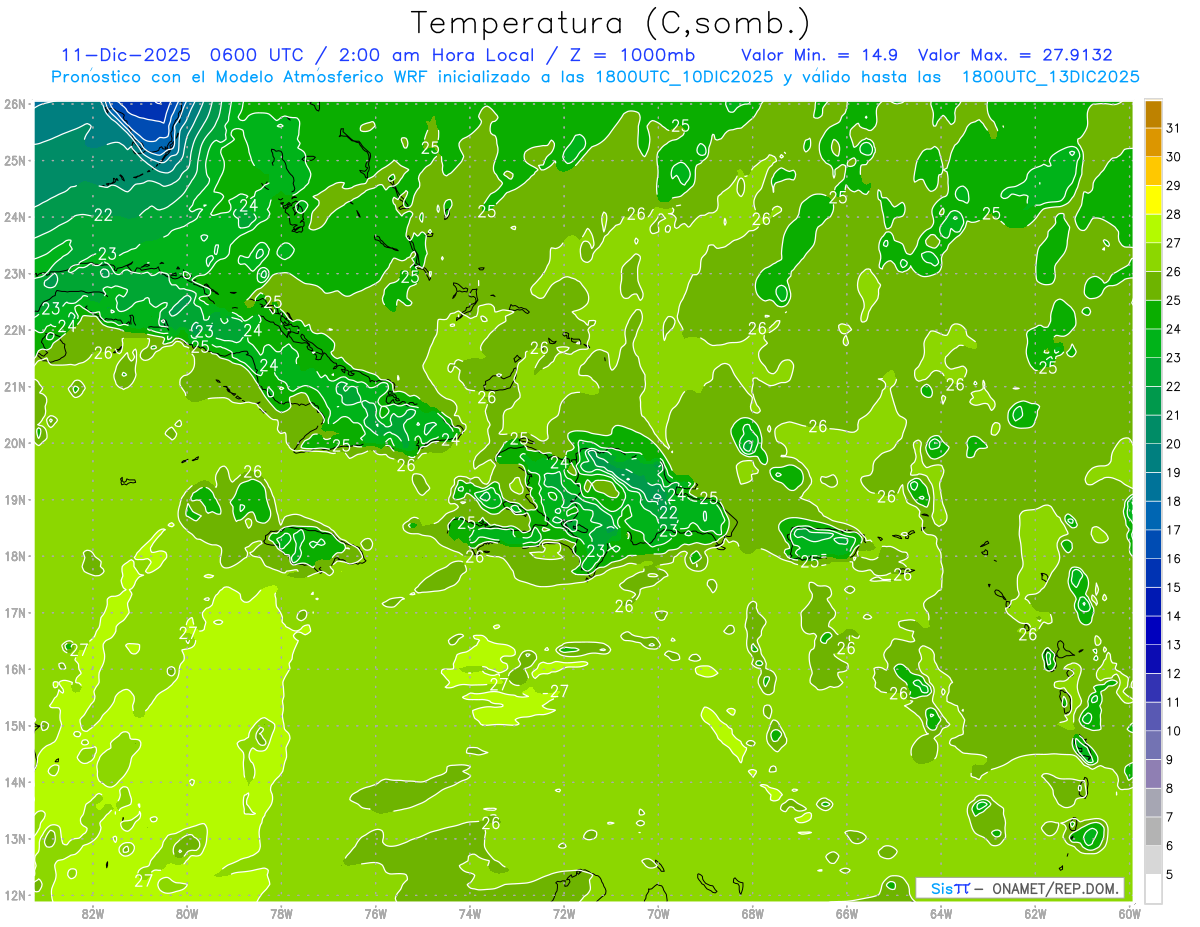Image resolution: width=1200 pixels, height=927 pixels.
Task: Click the '26N' latitude axis label
Action: click(15, 104)
